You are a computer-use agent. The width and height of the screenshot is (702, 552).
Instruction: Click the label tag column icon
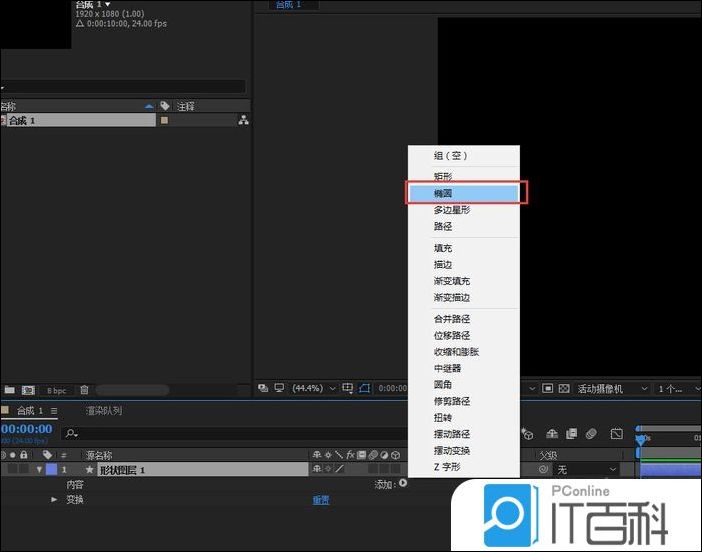click(165, 106)
